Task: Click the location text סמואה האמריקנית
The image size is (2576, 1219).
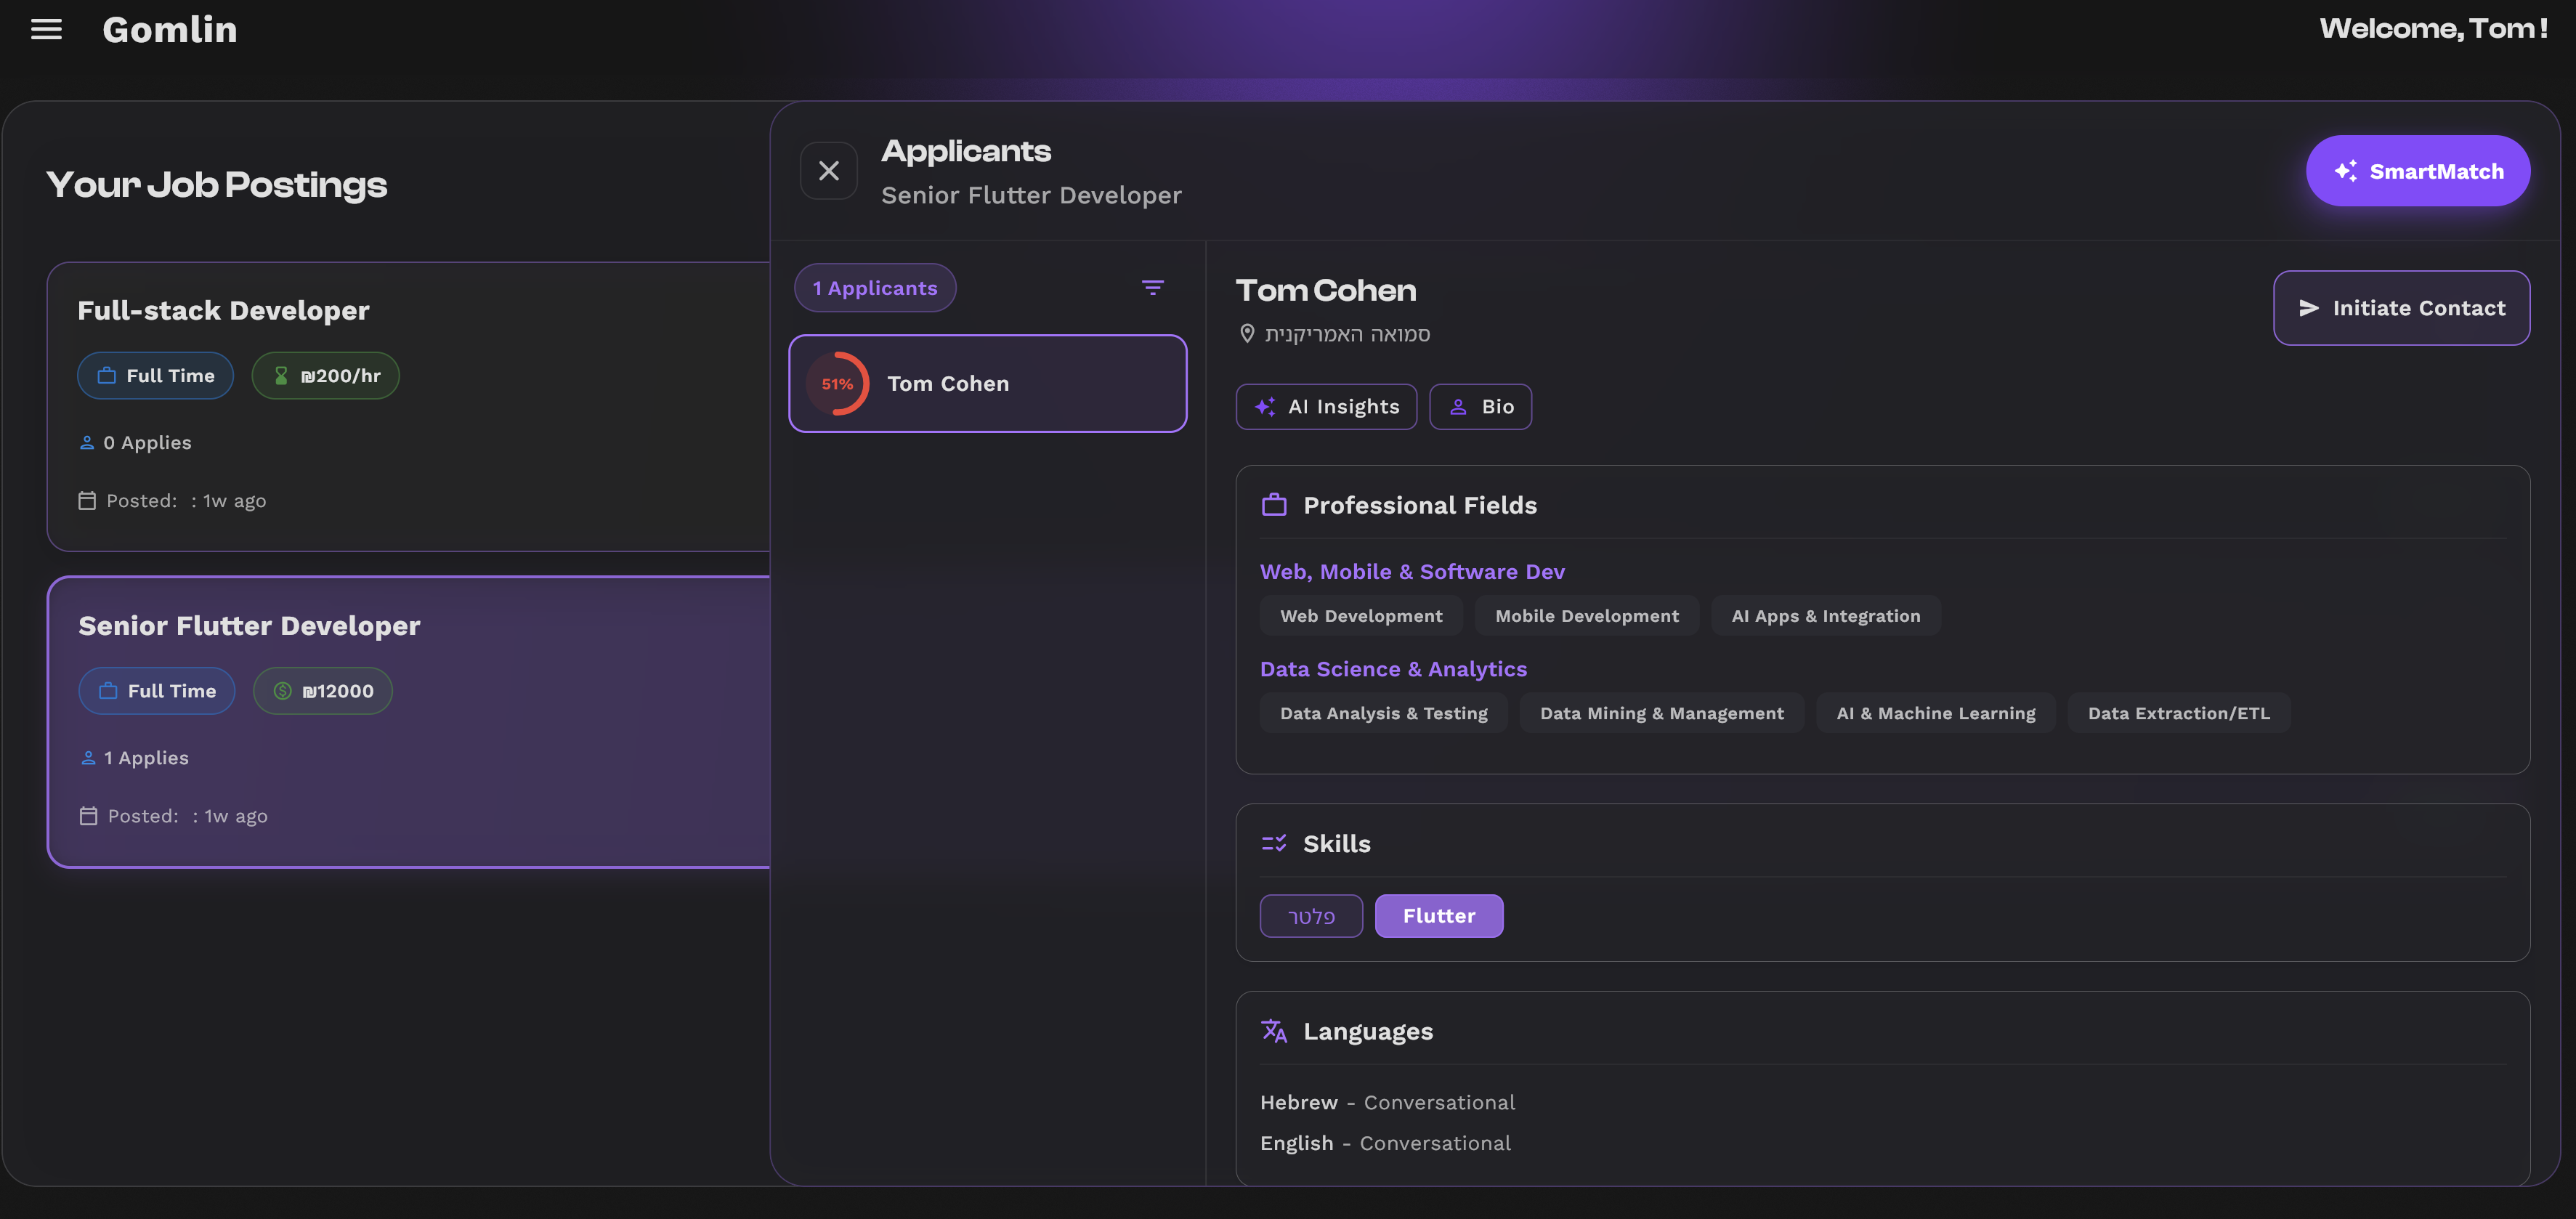Action: (x=1347, y=334)
